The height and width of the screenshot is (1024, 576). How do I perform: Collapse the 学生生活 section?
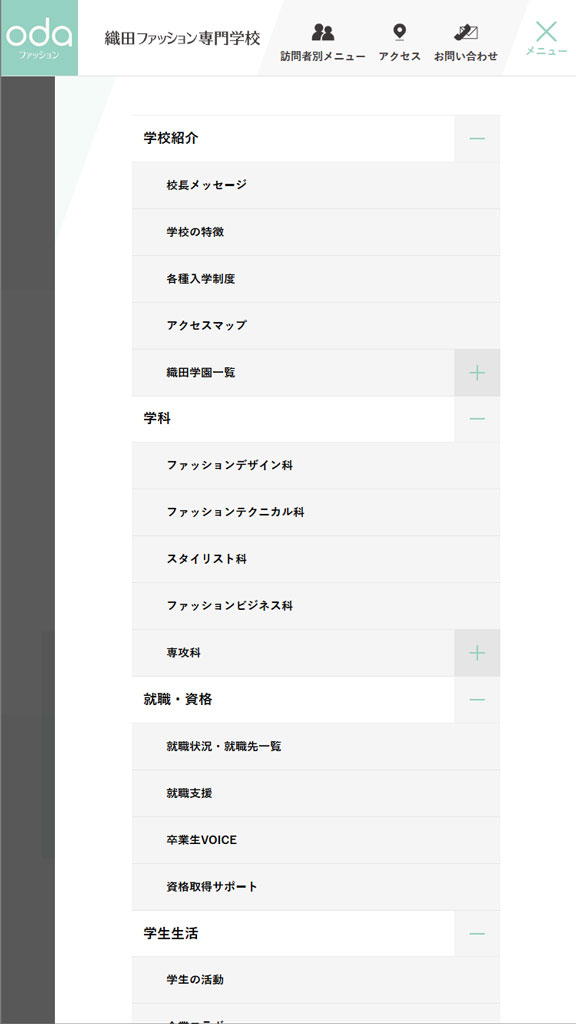tap(478, 933)
